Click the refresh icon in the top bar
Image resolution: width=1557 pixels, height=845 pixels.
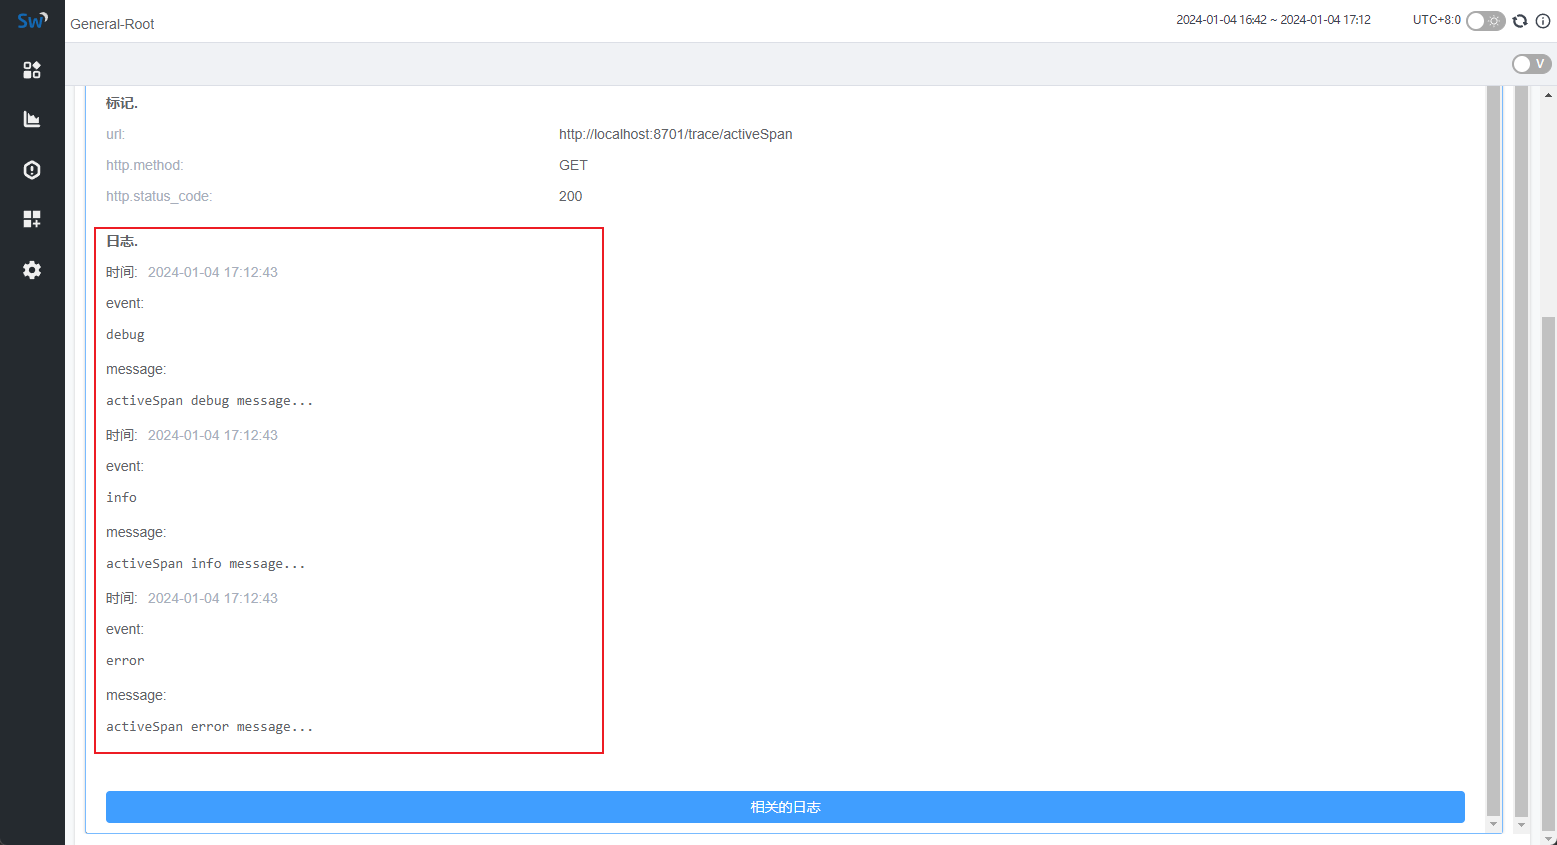[1520, 21]
